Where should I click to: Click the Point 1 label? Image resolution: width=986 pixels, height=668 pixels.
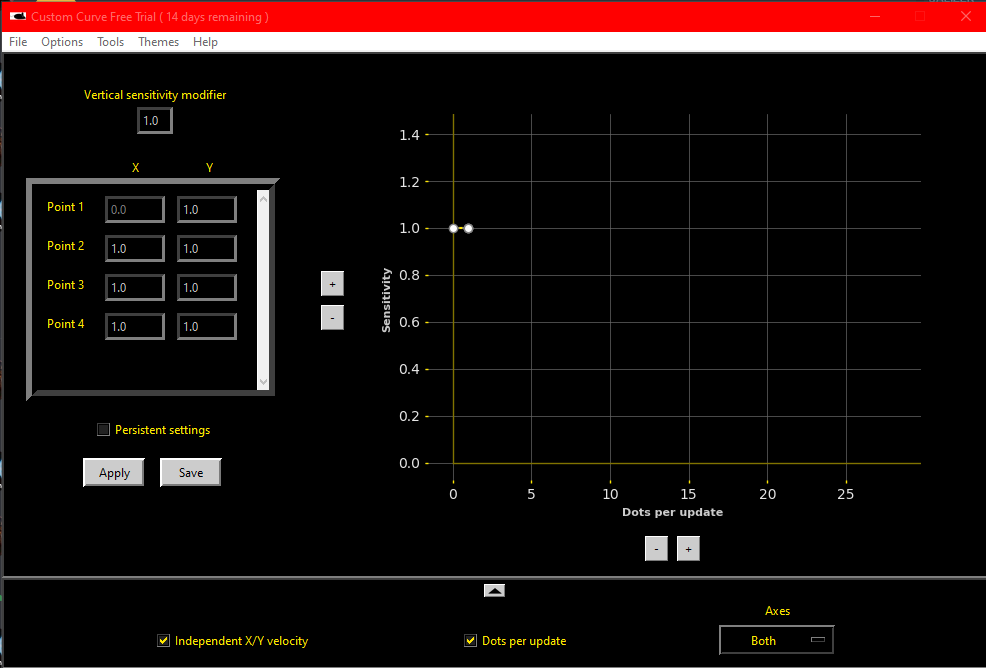click(x=65, y=207)
